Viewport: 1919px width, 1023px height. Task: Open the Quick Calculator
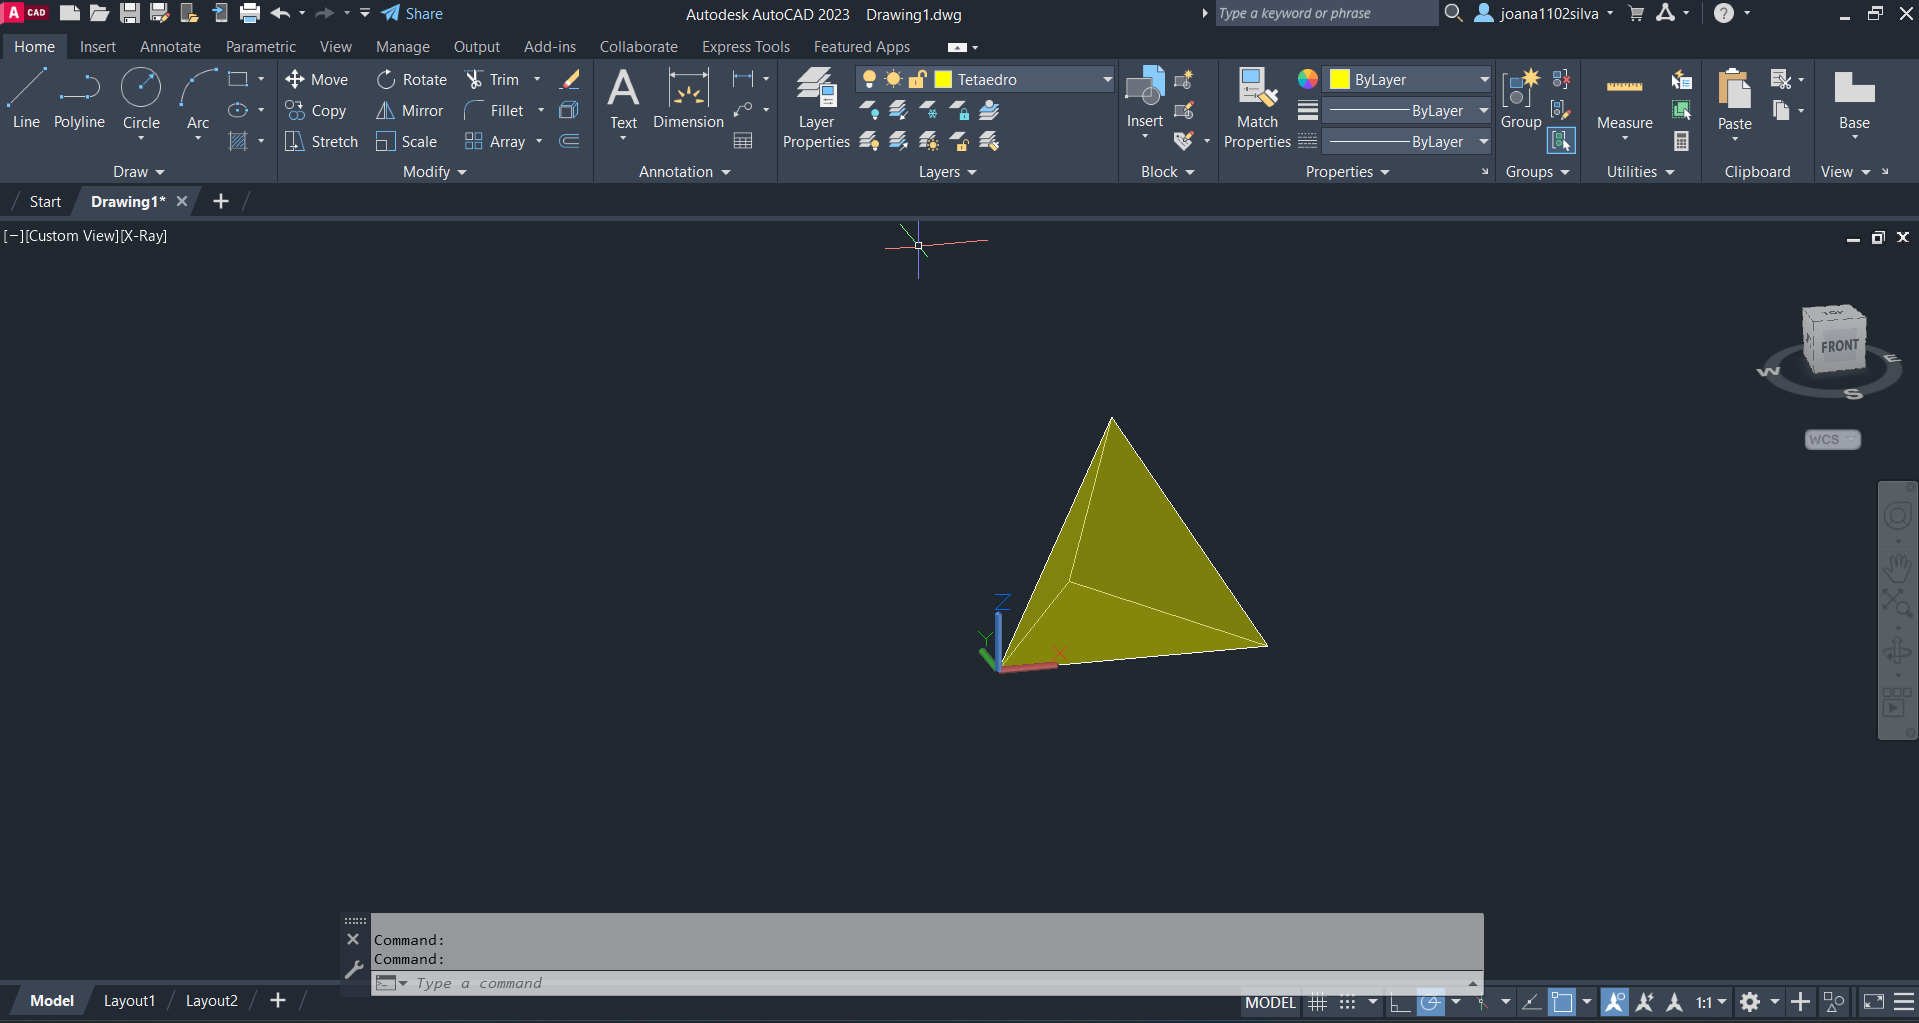tap(1681, 141)
